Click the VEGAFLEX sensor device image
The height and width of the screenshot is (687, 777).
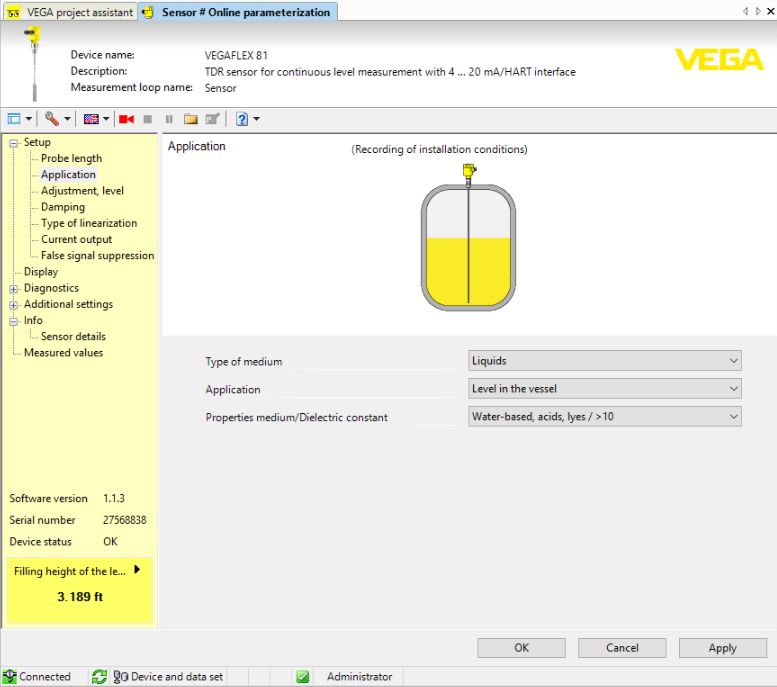(x=34, y=63)
